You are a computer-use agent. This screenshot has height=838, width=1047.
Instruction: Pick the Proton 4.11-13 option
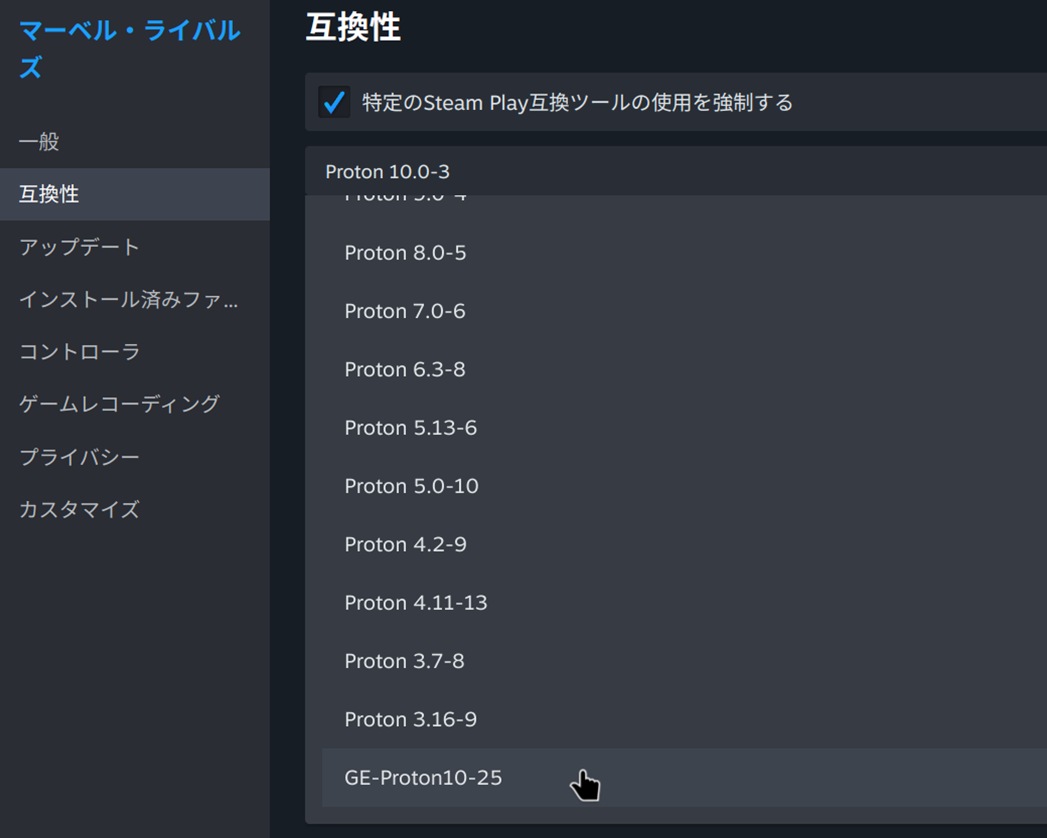pos(415,603)
